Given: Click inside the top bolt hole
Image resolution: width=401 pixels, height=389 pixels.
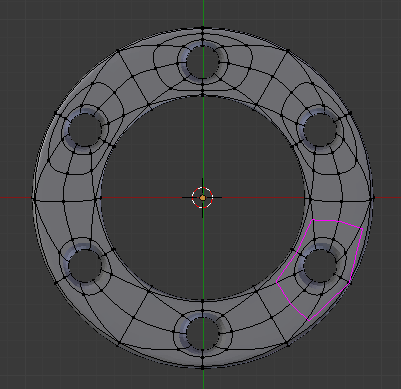Looking at the screenshot, I should click(203, 63).
